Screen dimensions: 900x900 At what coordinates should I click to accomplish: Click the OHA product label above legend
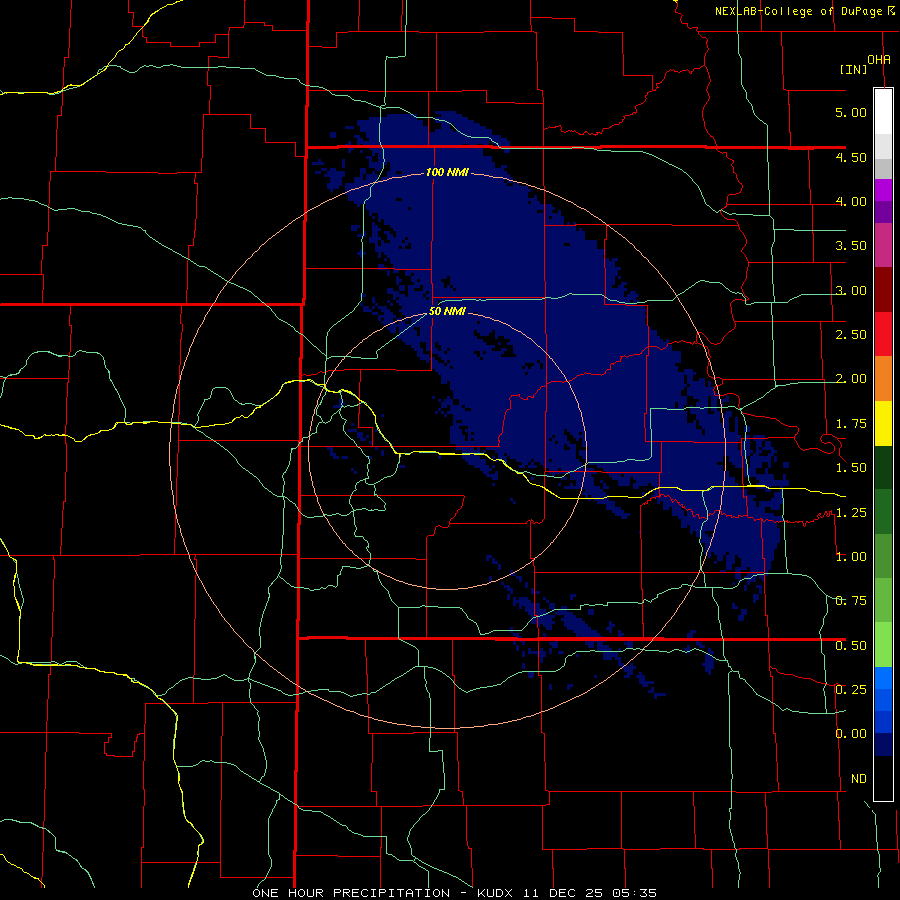click(879, 59)
